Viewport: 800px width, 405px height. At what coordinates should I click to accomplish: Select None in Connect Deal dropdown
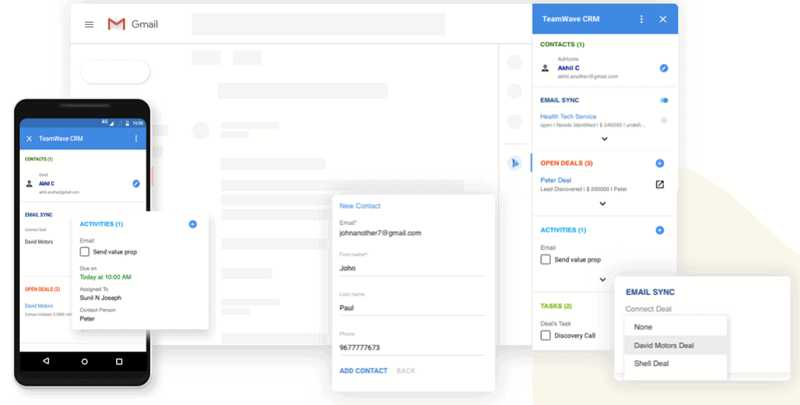point(676,327)
